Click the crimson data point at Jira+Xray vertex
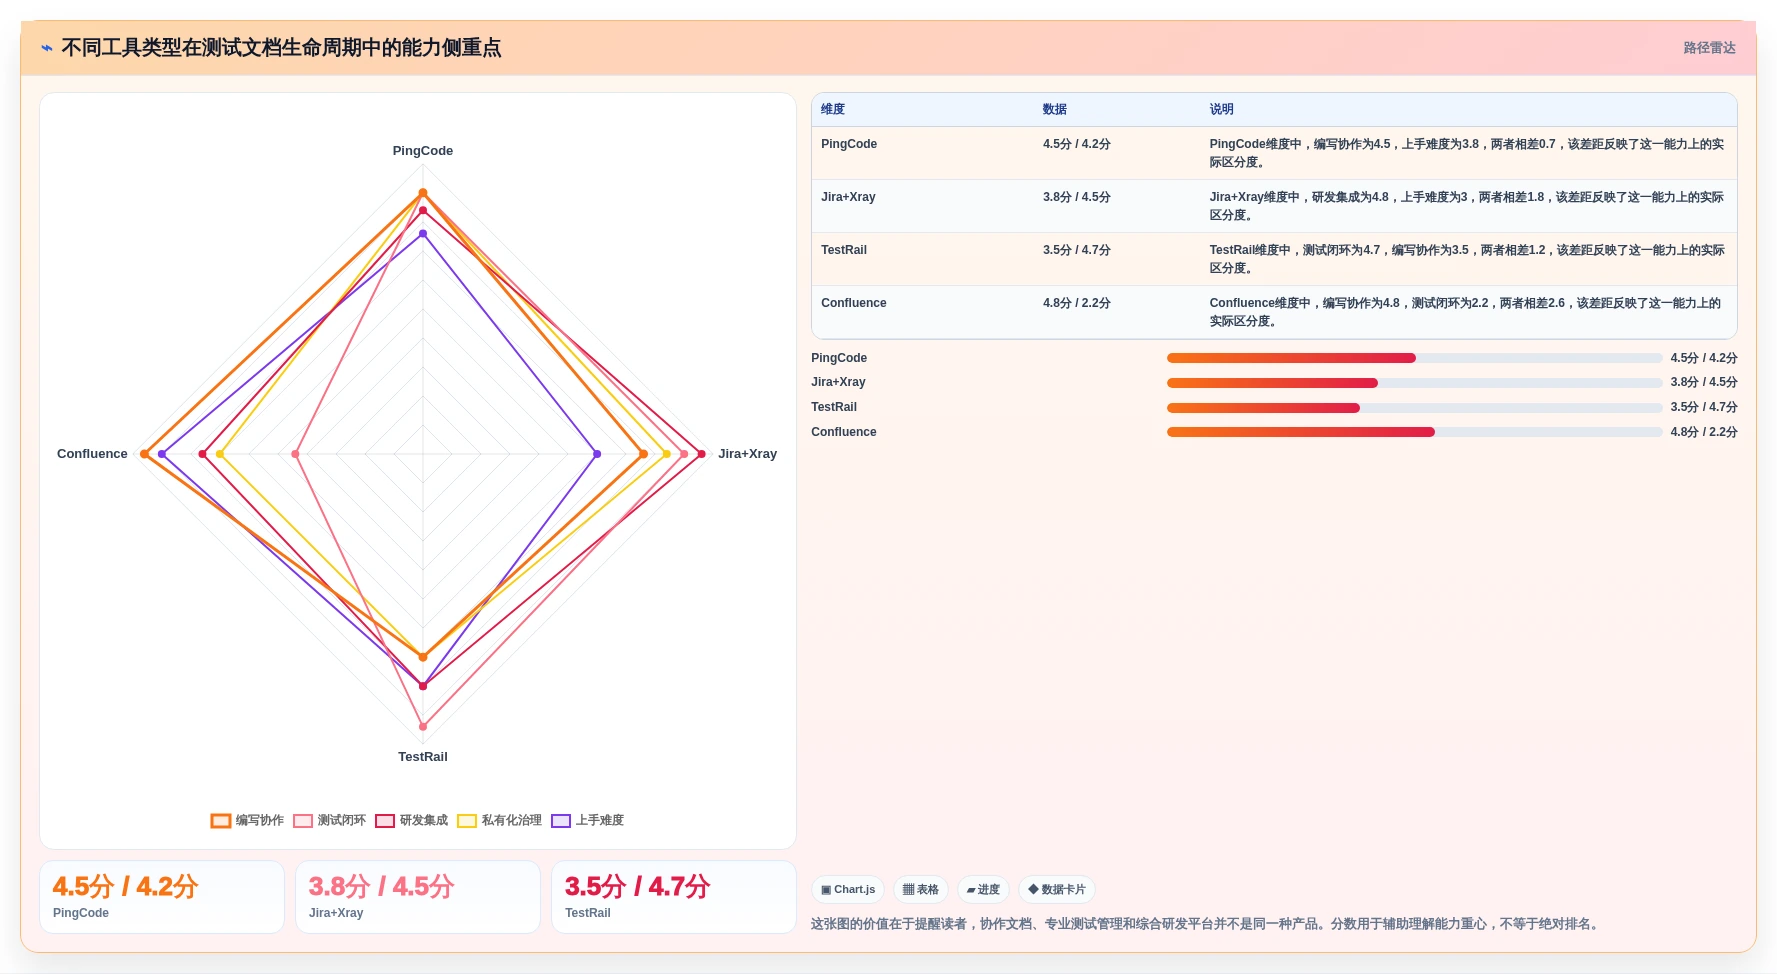1777x974 pixels. [x=702, y=454]
